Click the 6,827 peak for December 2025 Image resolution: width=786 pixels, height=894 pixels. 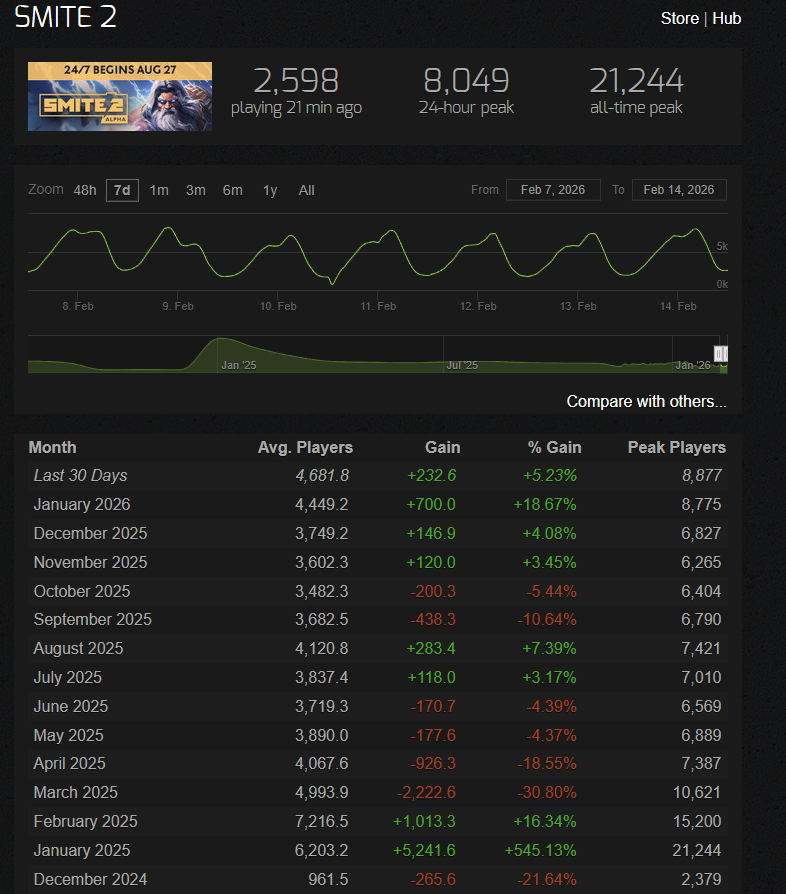(701, 533)
